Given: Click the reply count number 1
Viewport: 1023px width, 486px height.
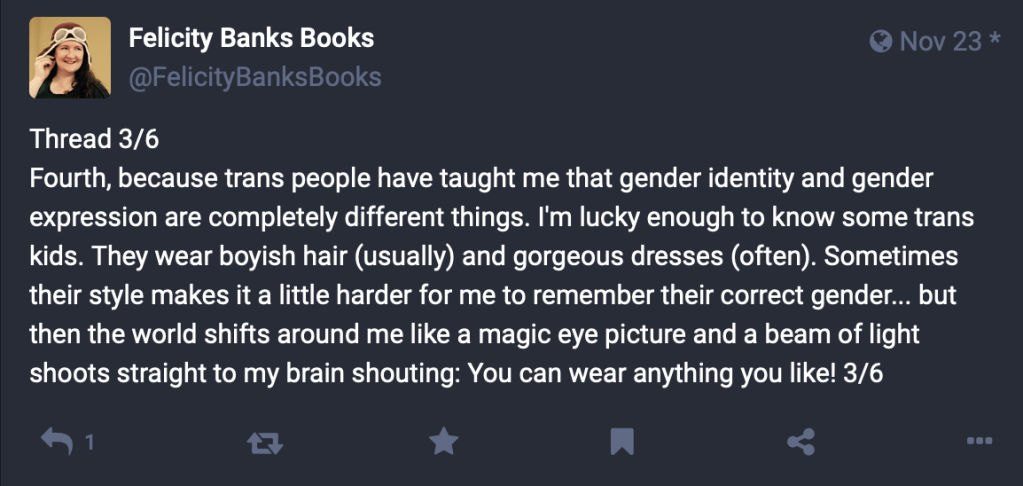Looking at the screenshot, I should coord(89,440).
